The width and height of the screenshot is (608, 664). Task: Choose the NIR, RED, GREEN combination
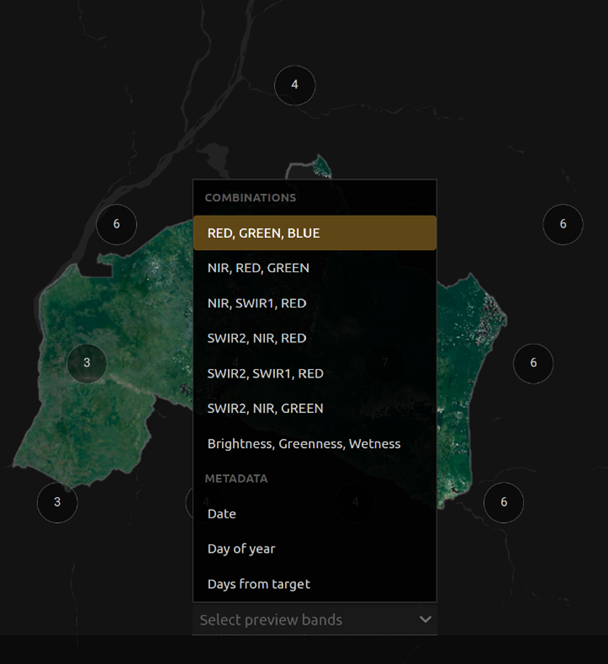click(x=314, y=268)
